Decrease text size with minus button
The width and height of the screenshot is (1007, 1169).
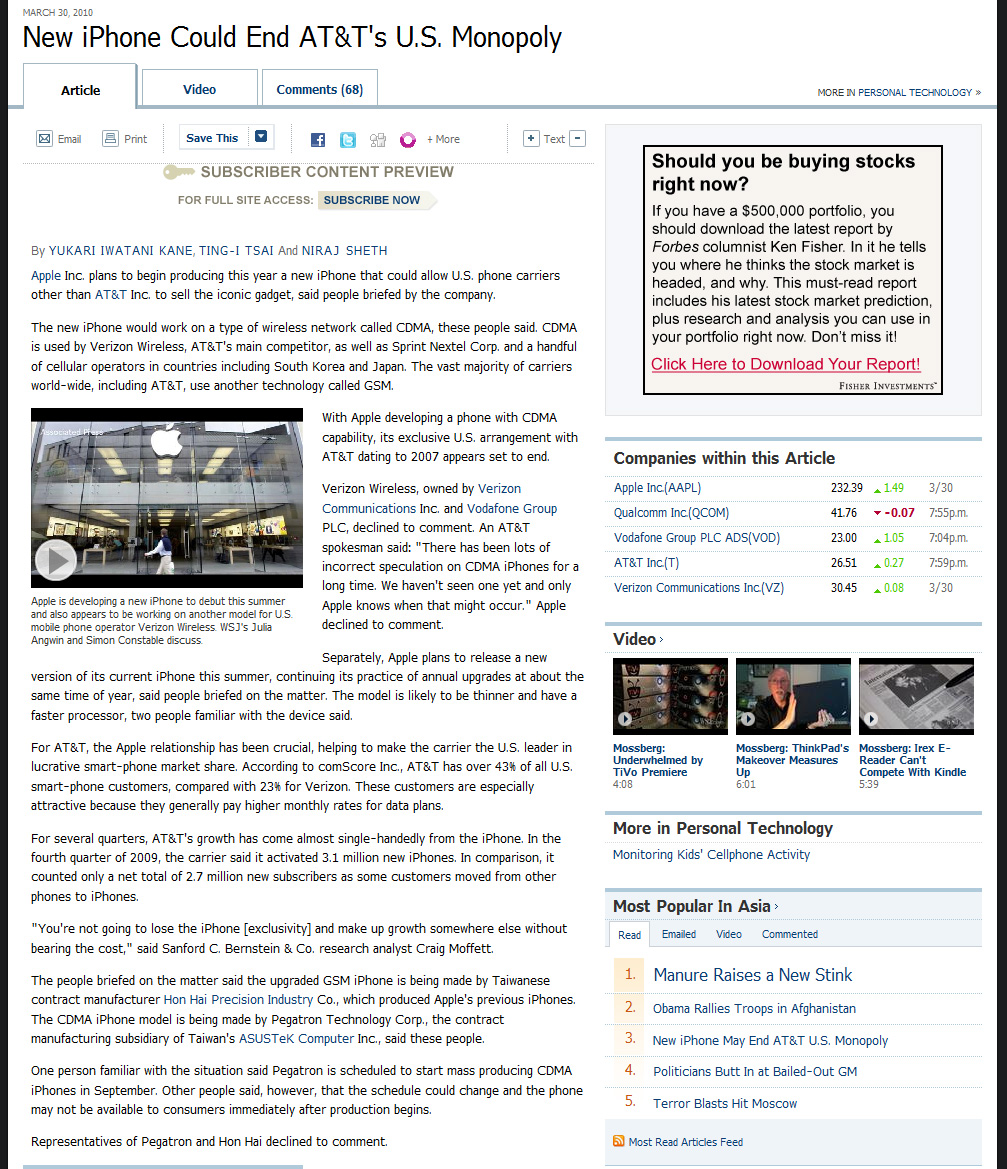(x=578, y=139)
